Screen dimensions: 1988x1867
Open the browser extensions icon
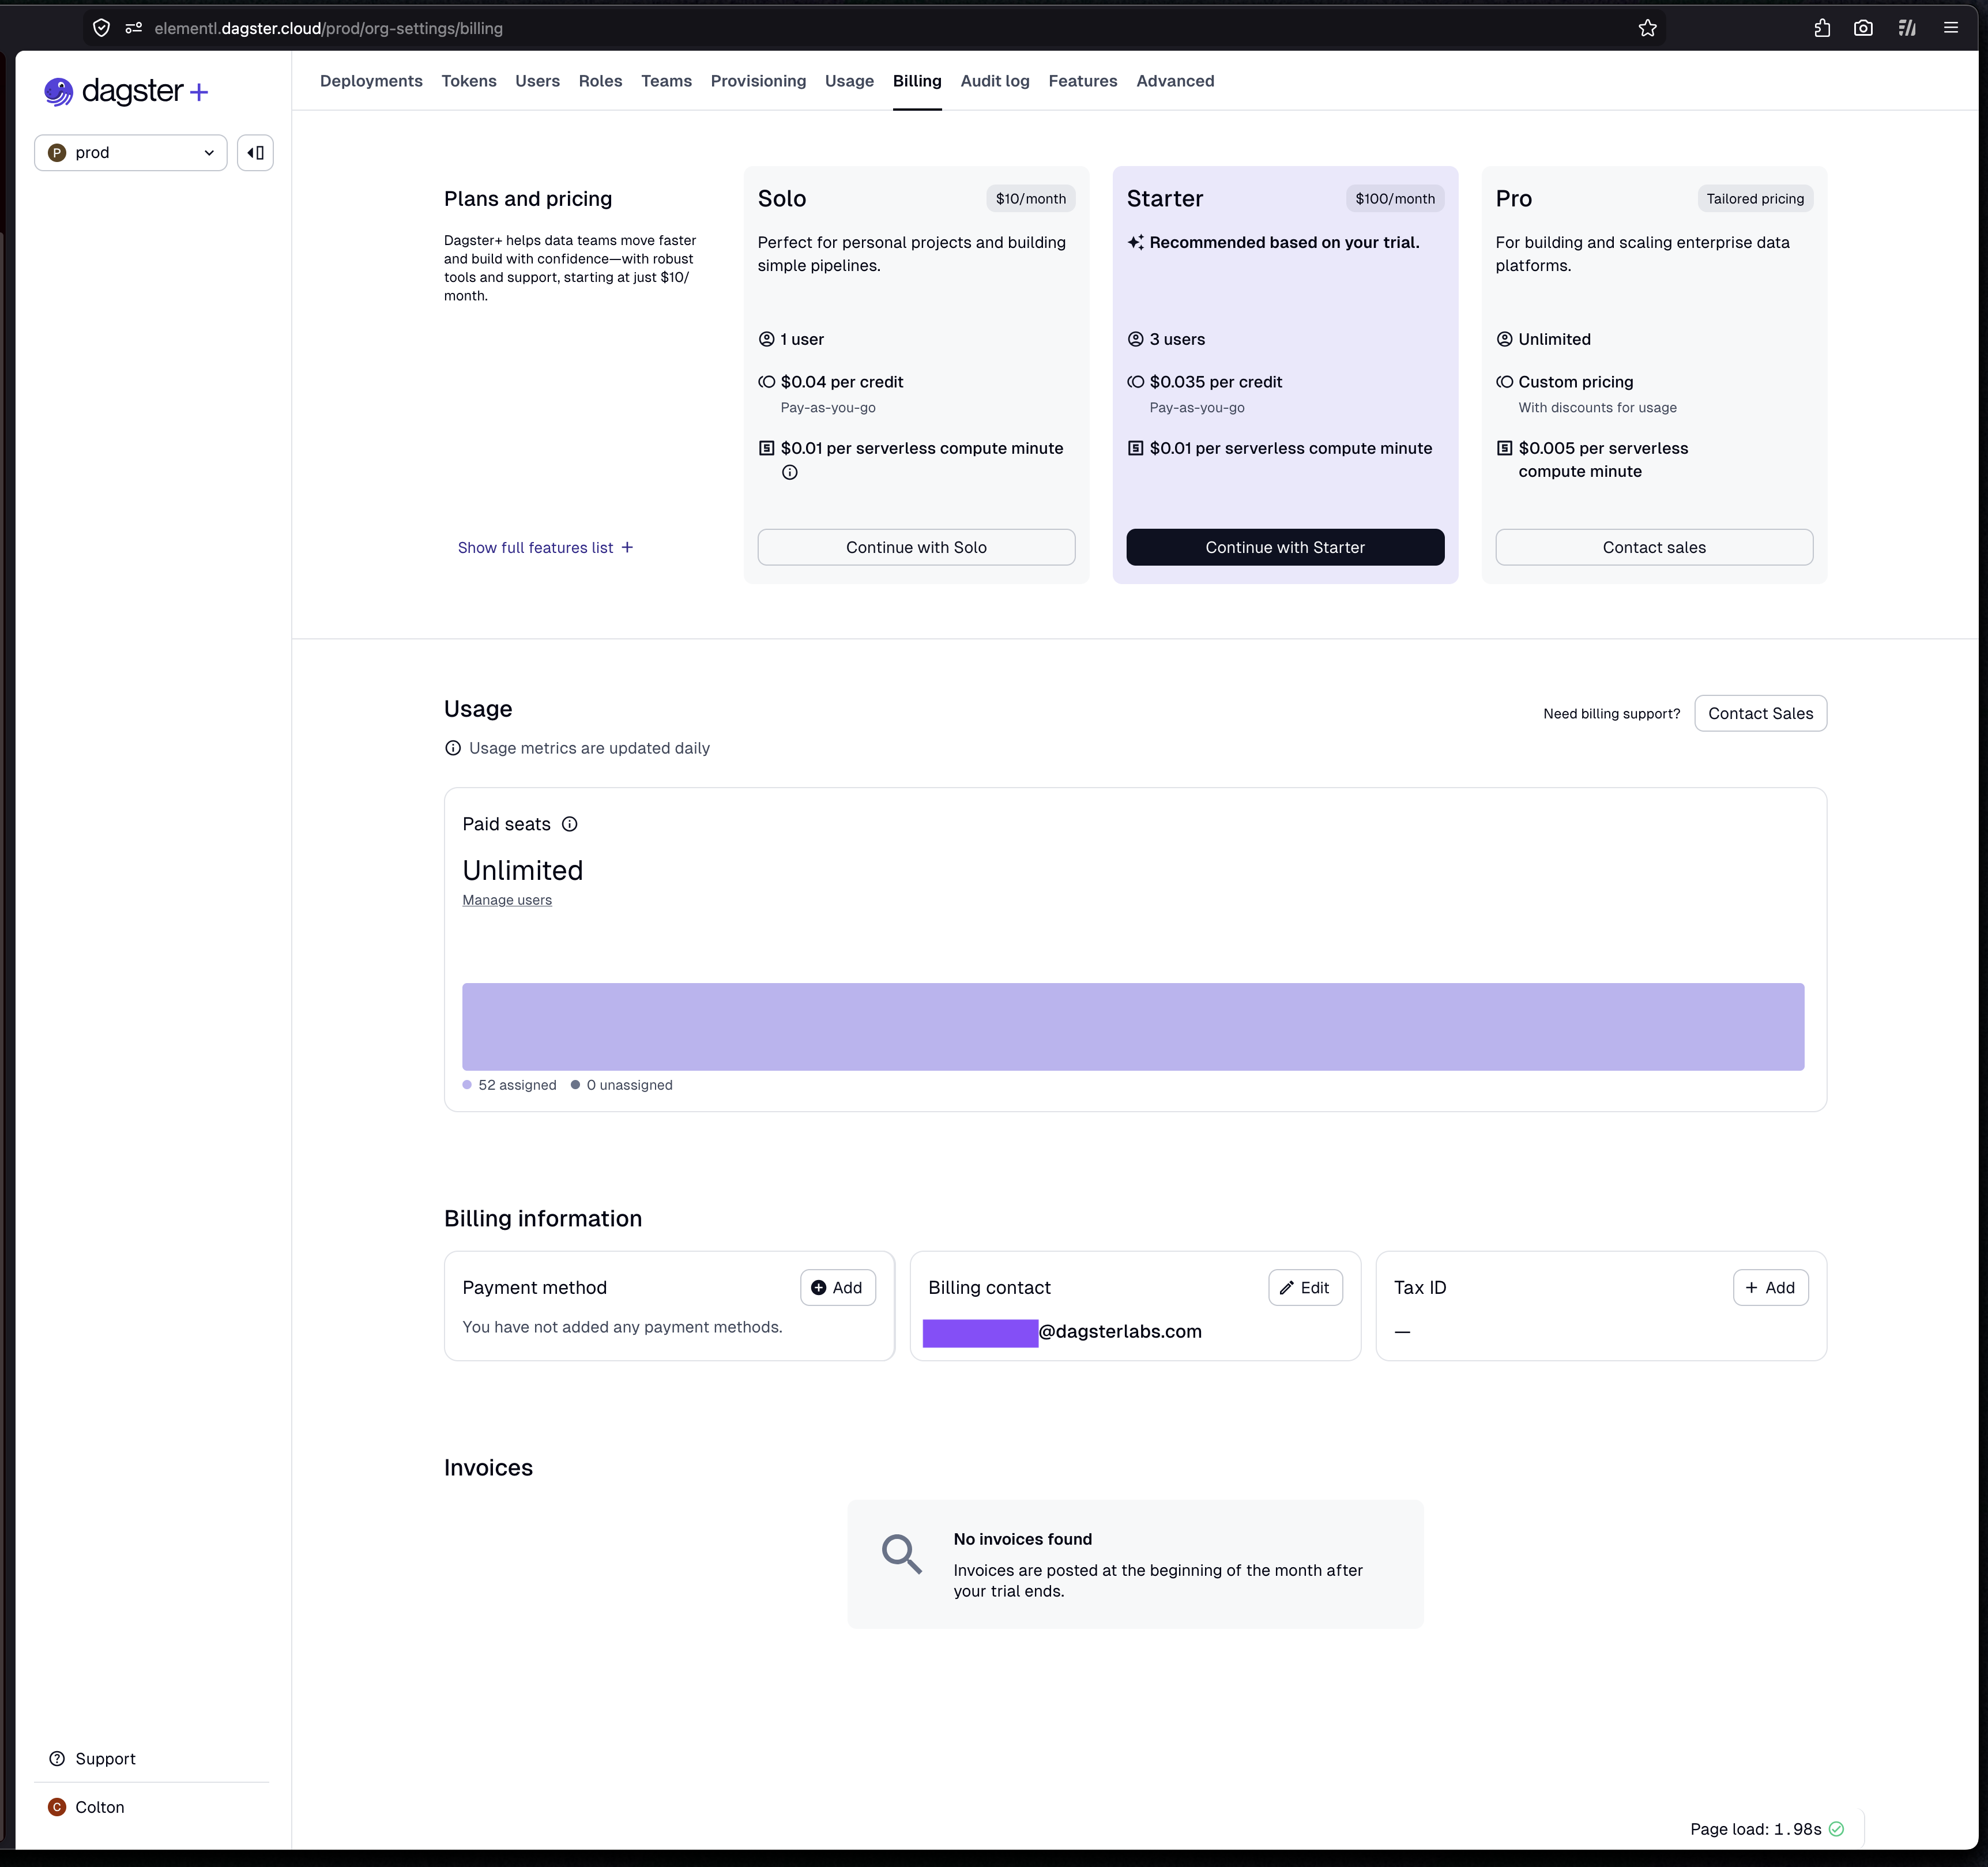(1822, 28)
